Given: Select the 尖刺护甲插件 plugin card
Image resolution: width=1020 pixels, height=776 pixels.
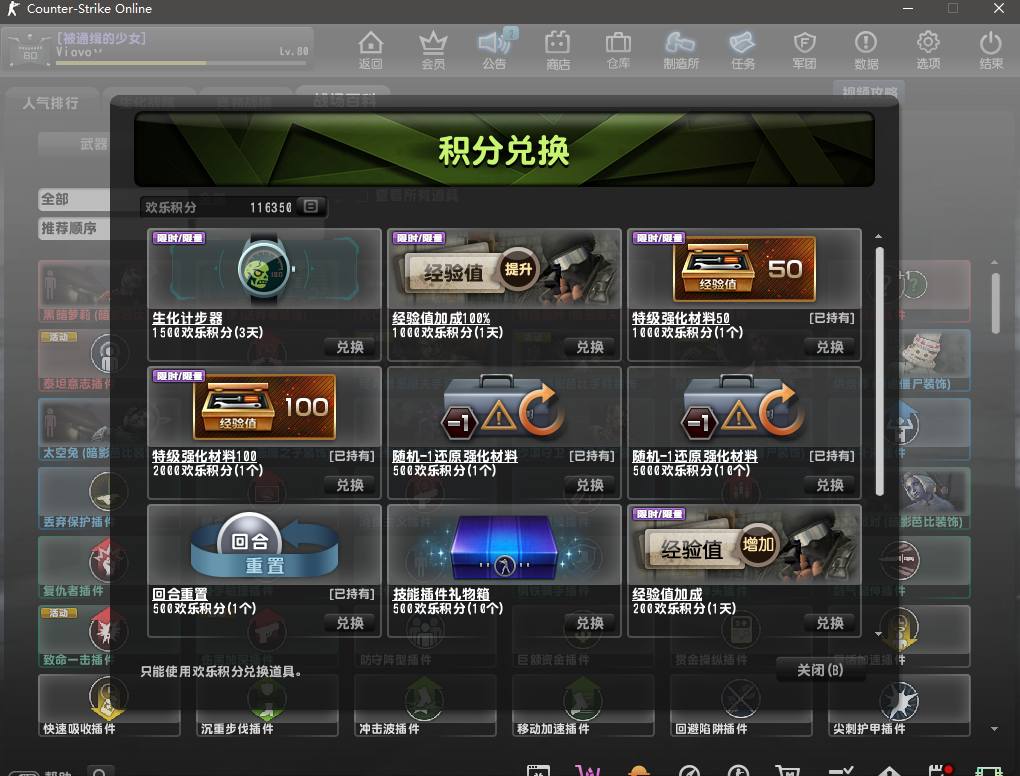Looking at the screenshot, I should 899,706.
